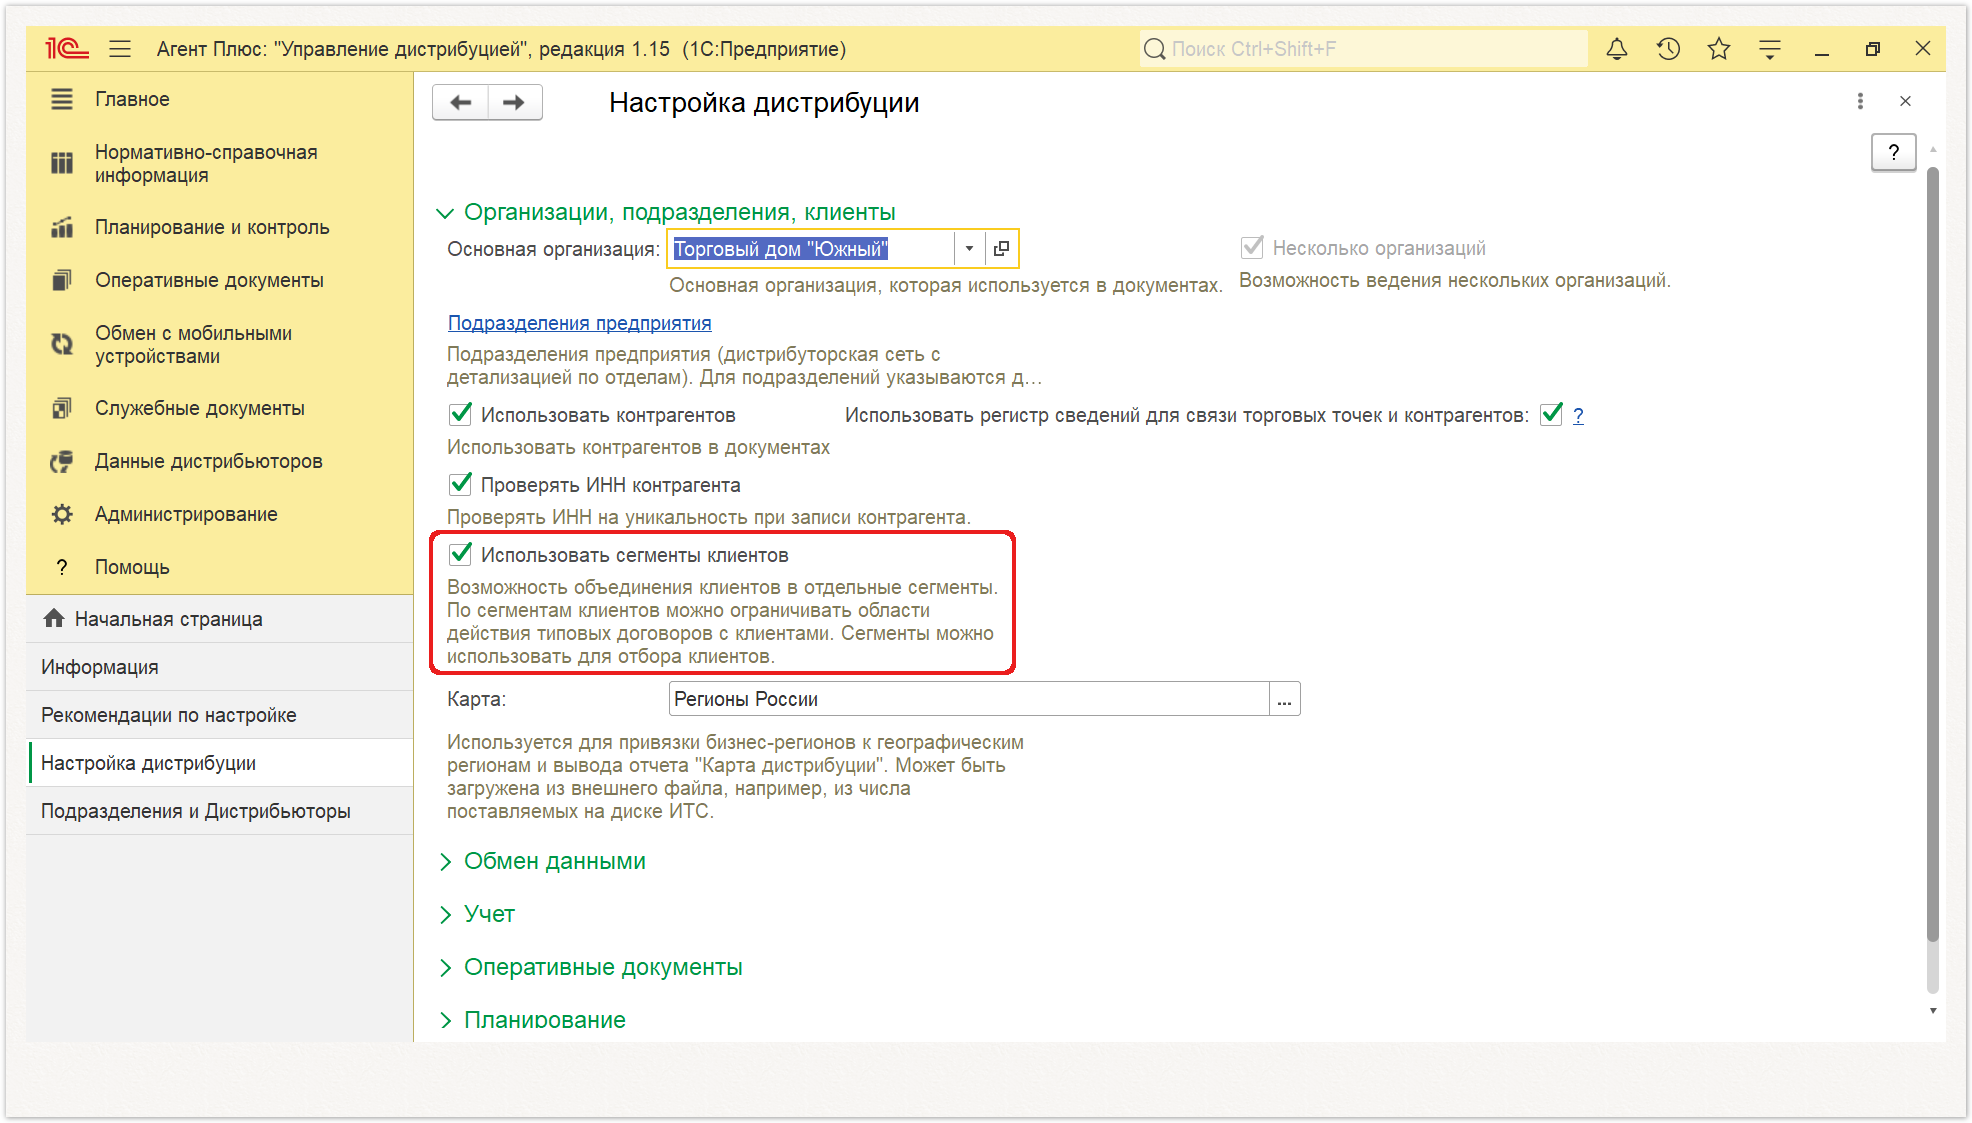Expand Обмен данными section
This screenshot has height=1123, width=1972.
pyautogui.click(x=445, y=862)
